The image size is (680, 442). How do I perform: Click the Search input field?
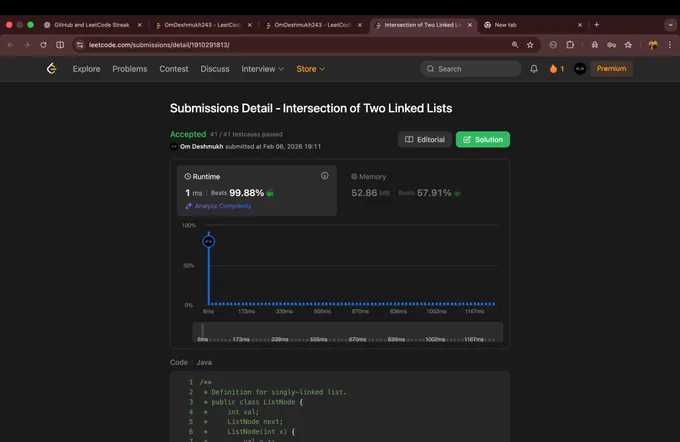[x=471, y=69]
